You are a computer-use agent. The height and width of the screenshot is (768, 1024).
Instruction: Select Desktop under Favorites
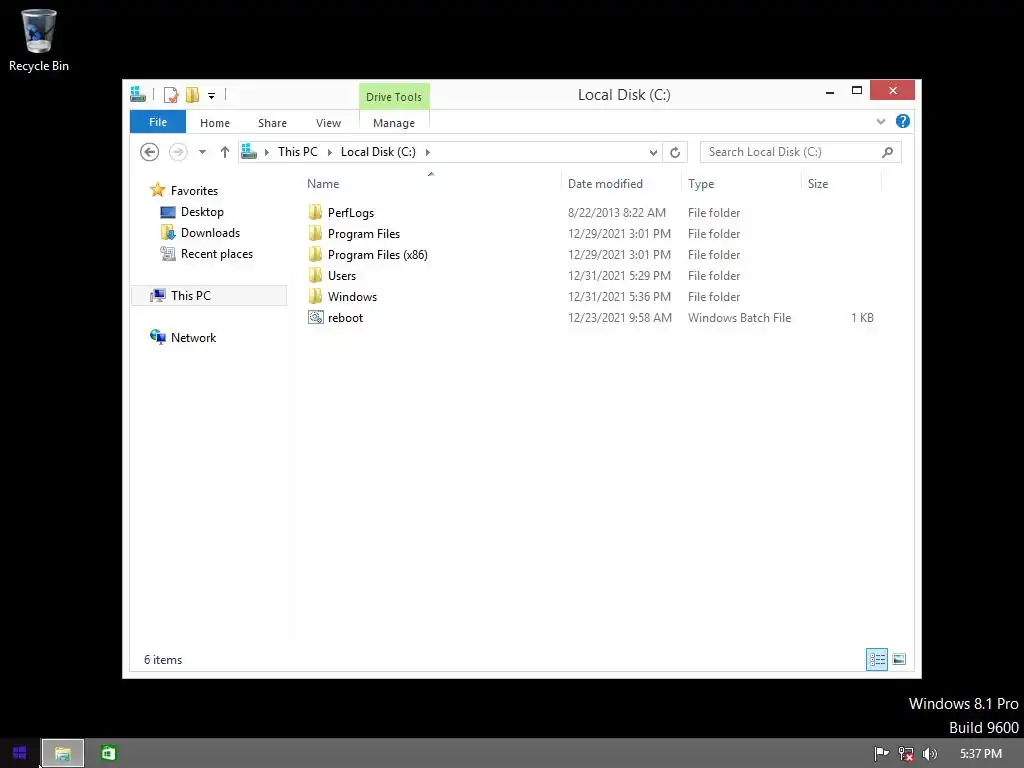pos(202,212)
